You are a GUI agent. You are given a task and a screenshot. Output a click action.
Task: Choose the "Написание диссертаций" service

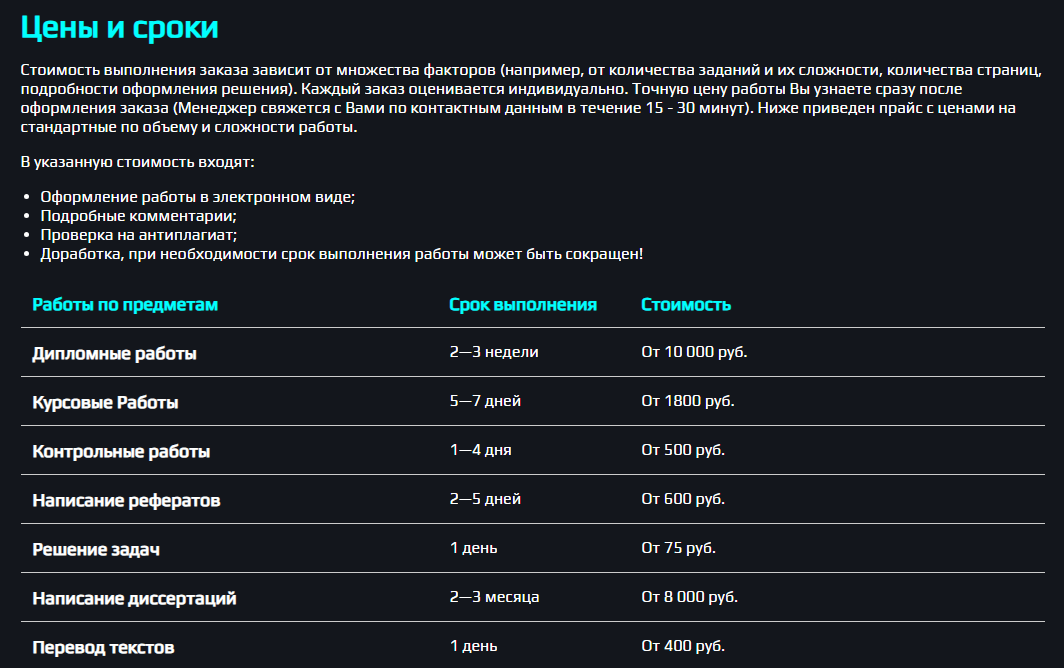click(134, 598)
